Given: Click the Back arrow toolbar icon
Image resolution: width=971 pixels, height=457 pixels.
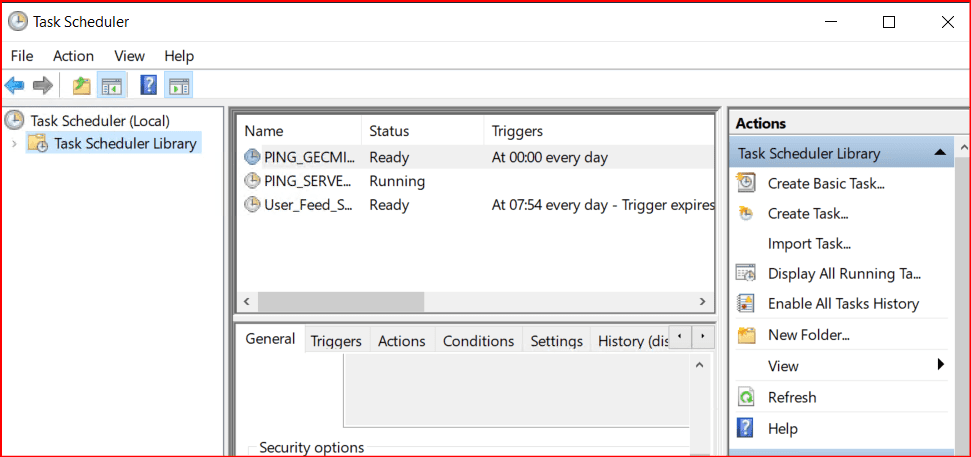Looking at the screenshot, I should 15,86.
